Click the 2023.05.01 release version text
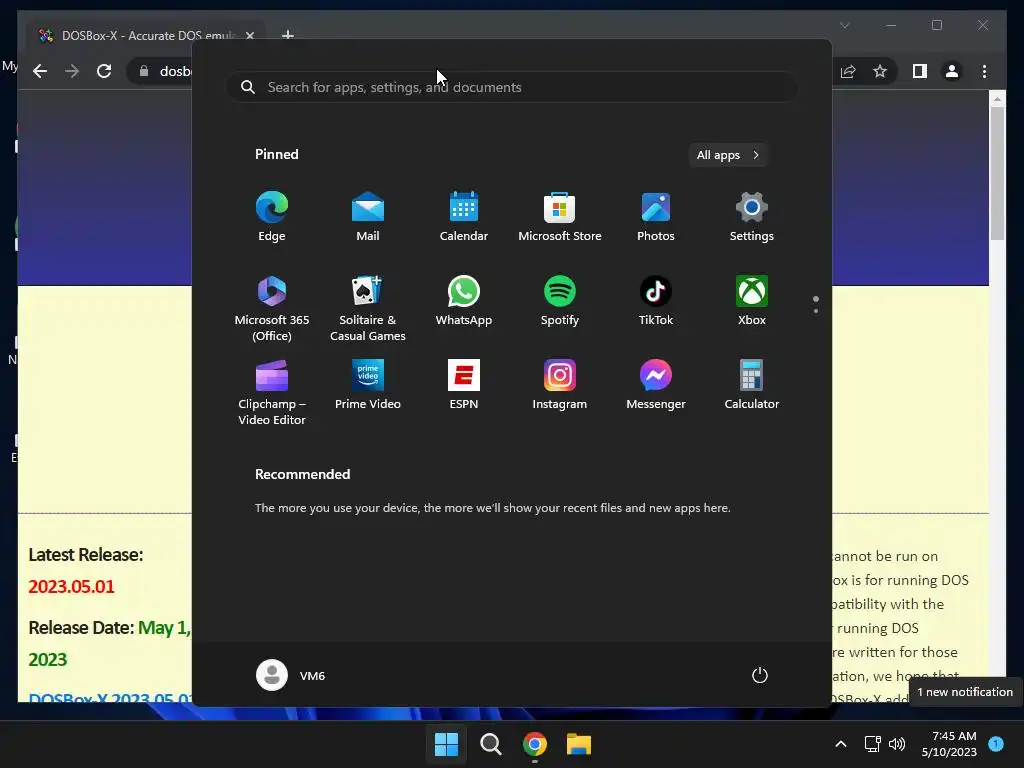This screenshot has height=768, width=1024. pos(71,586)
